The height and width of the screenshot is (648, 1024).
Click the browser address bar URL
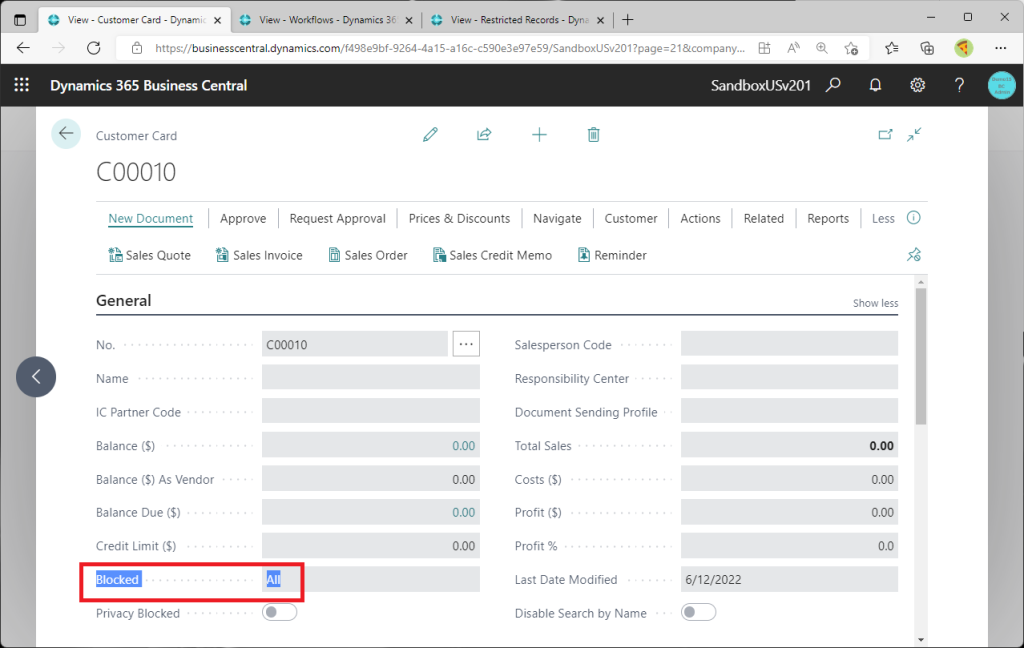coord(450,48)
